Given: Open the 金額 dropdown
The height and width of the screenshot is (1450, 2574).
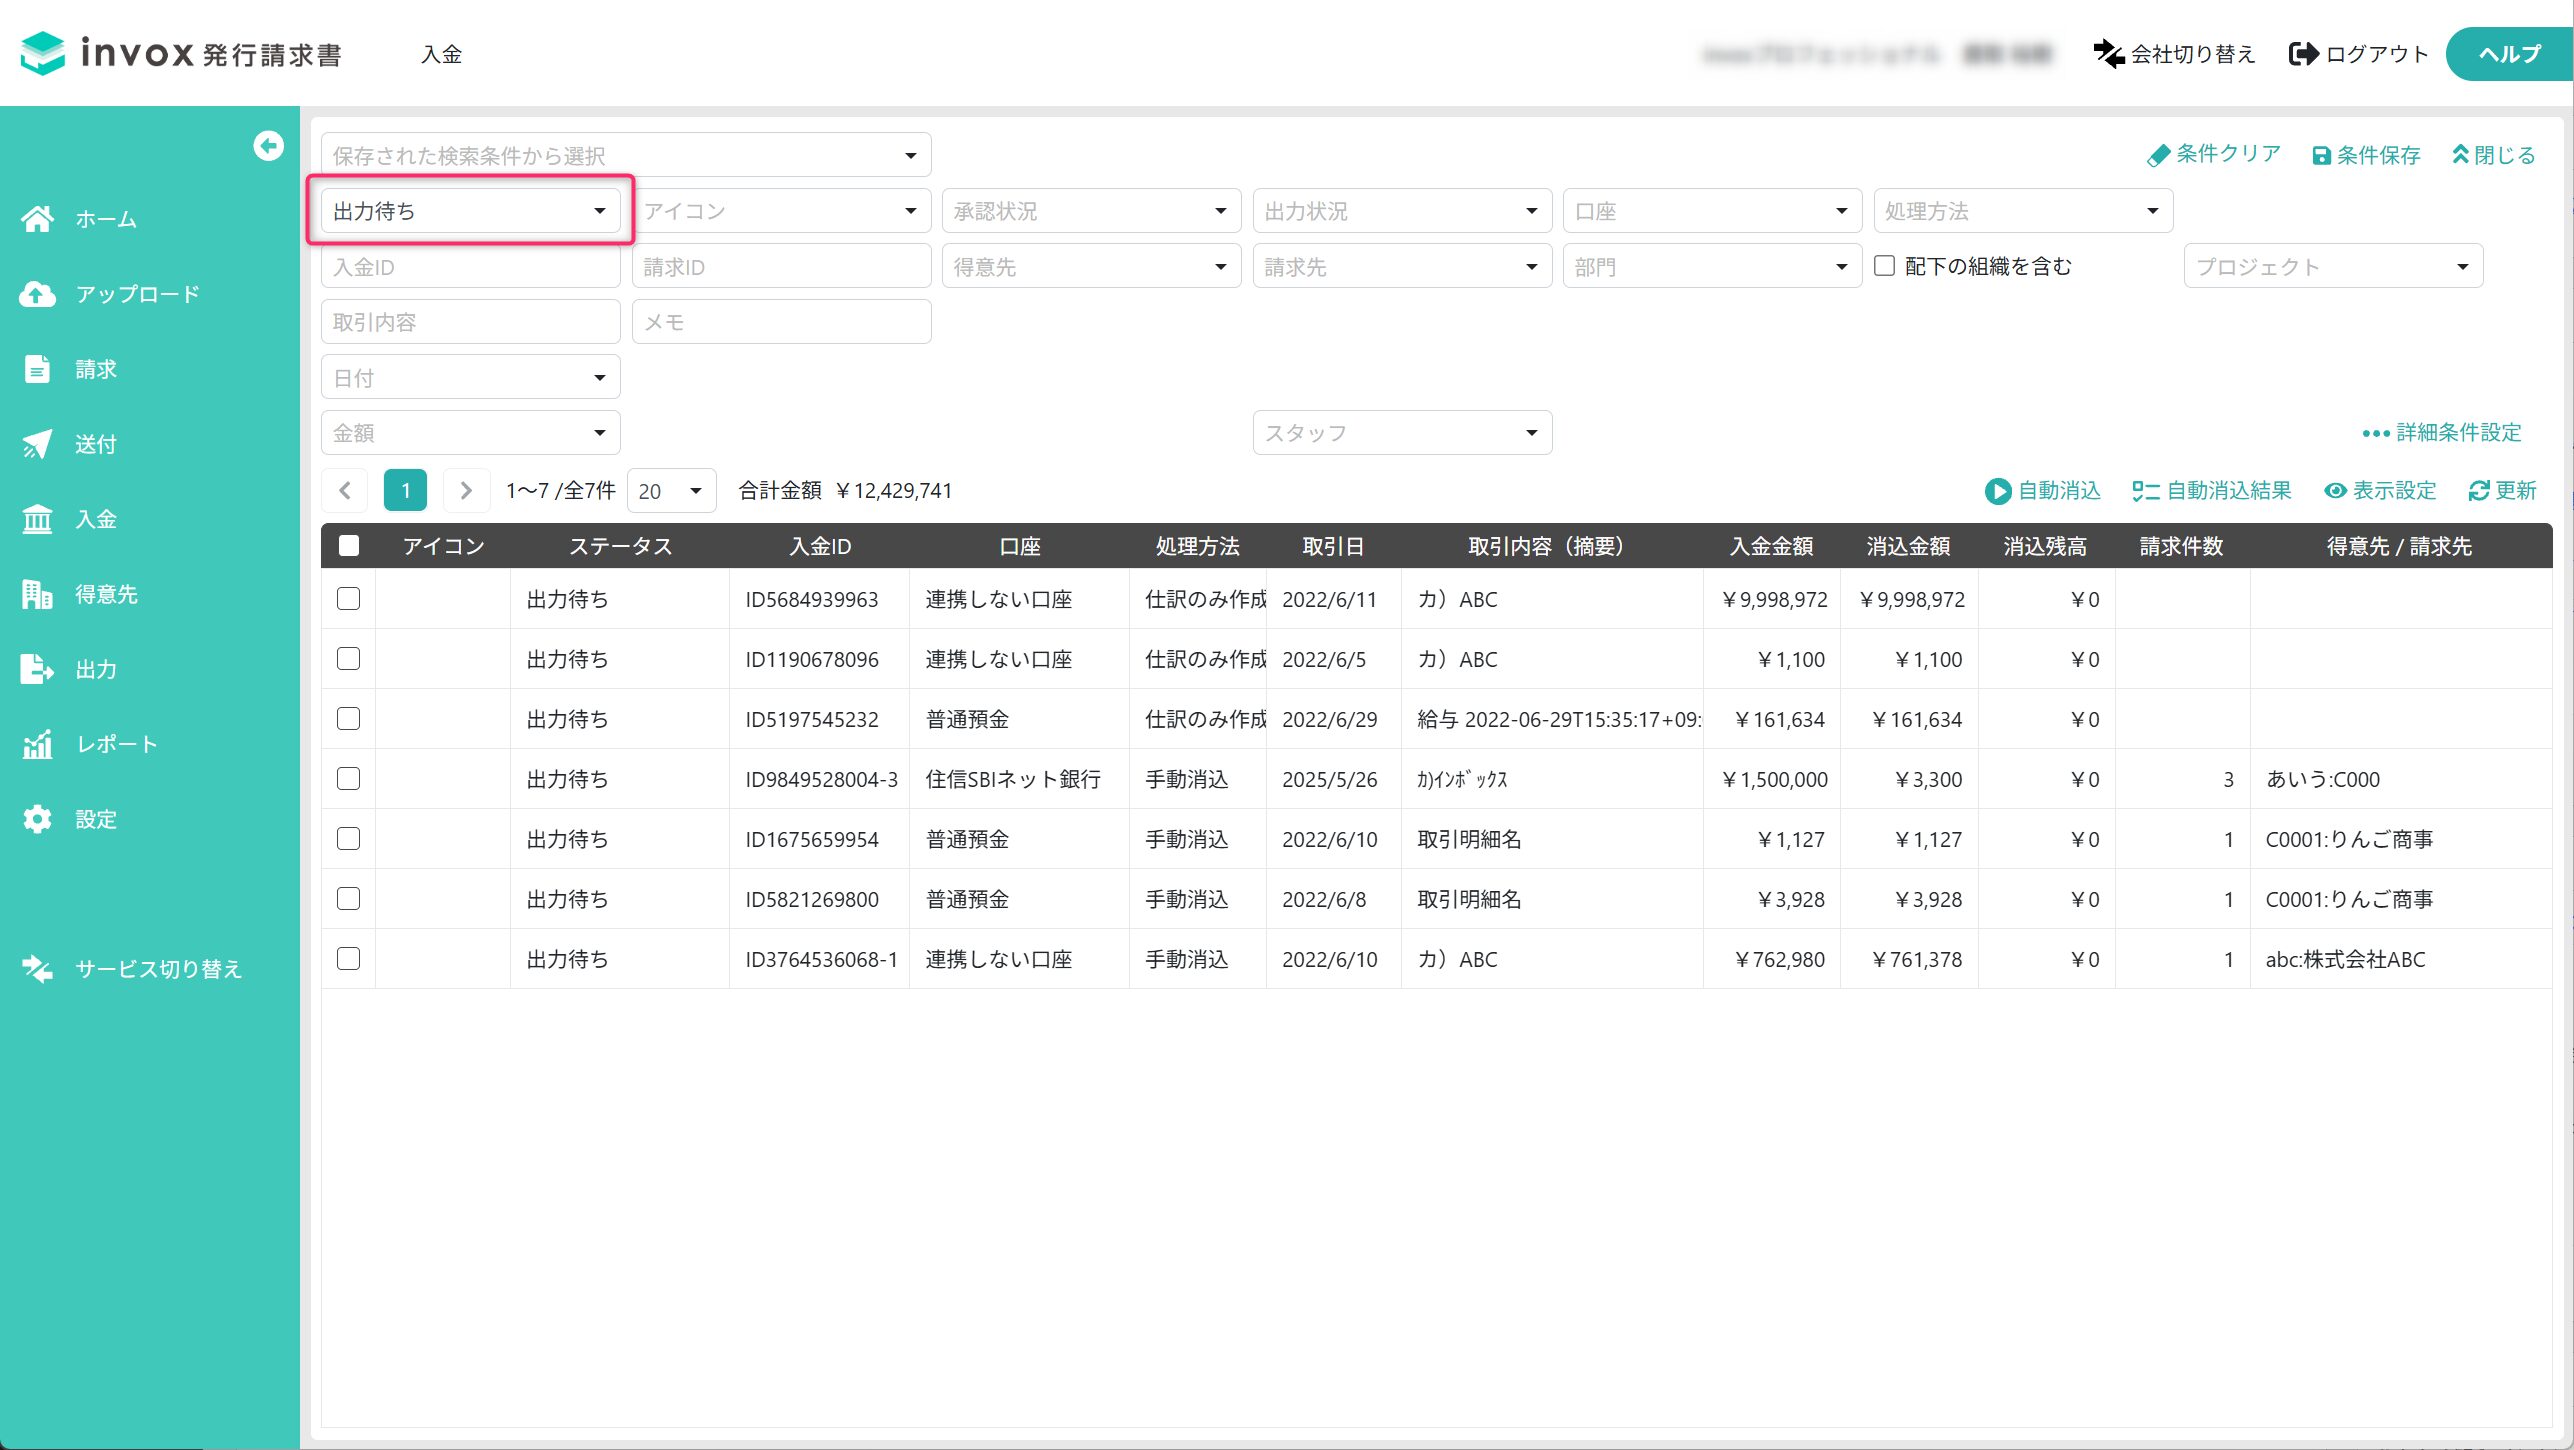Looking at the screenshot, I should [471, 433].
